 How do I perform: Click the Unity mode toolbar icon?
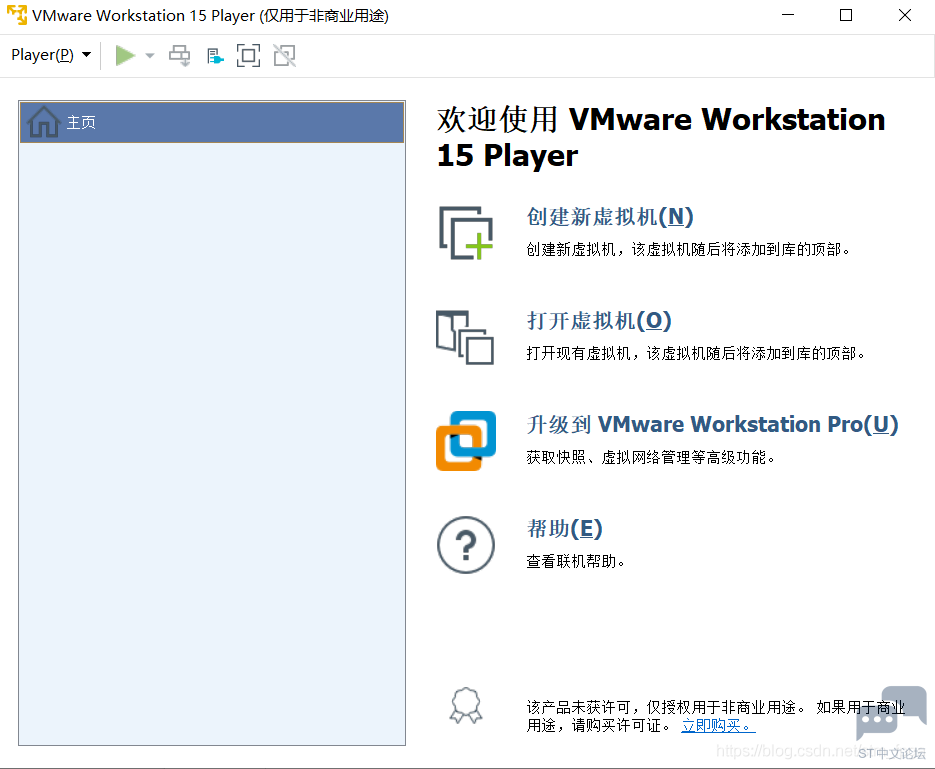[x=284, y=55]
